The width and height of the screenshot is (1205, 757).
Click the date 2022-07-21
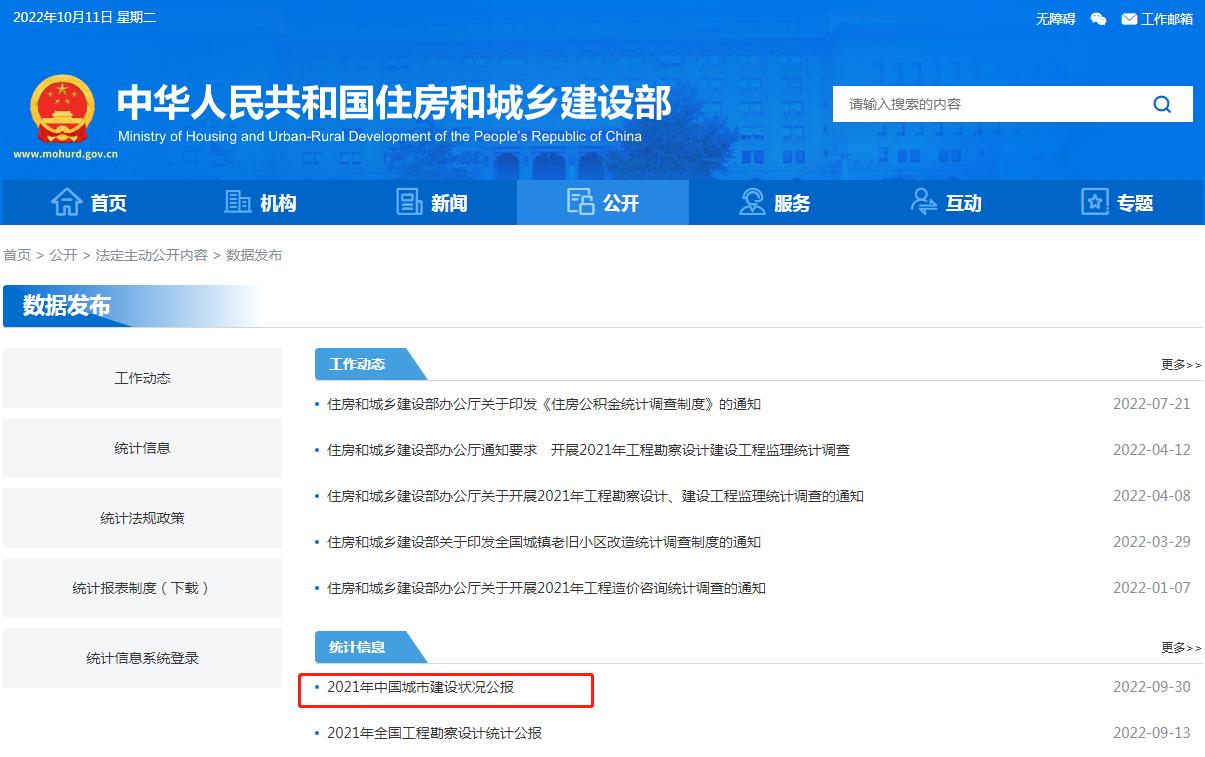[1152, 404]
